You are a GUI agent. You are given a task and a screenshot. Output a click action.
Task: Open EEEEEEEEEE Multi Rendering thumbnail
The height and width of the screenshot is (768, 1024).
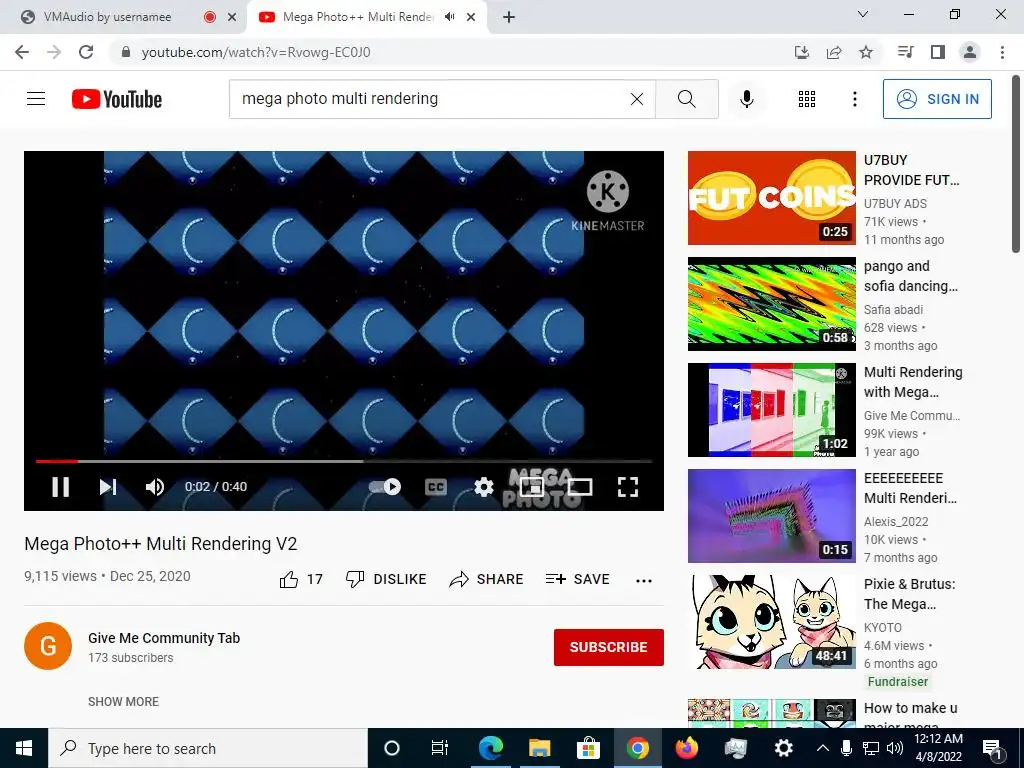pos(771,516)
